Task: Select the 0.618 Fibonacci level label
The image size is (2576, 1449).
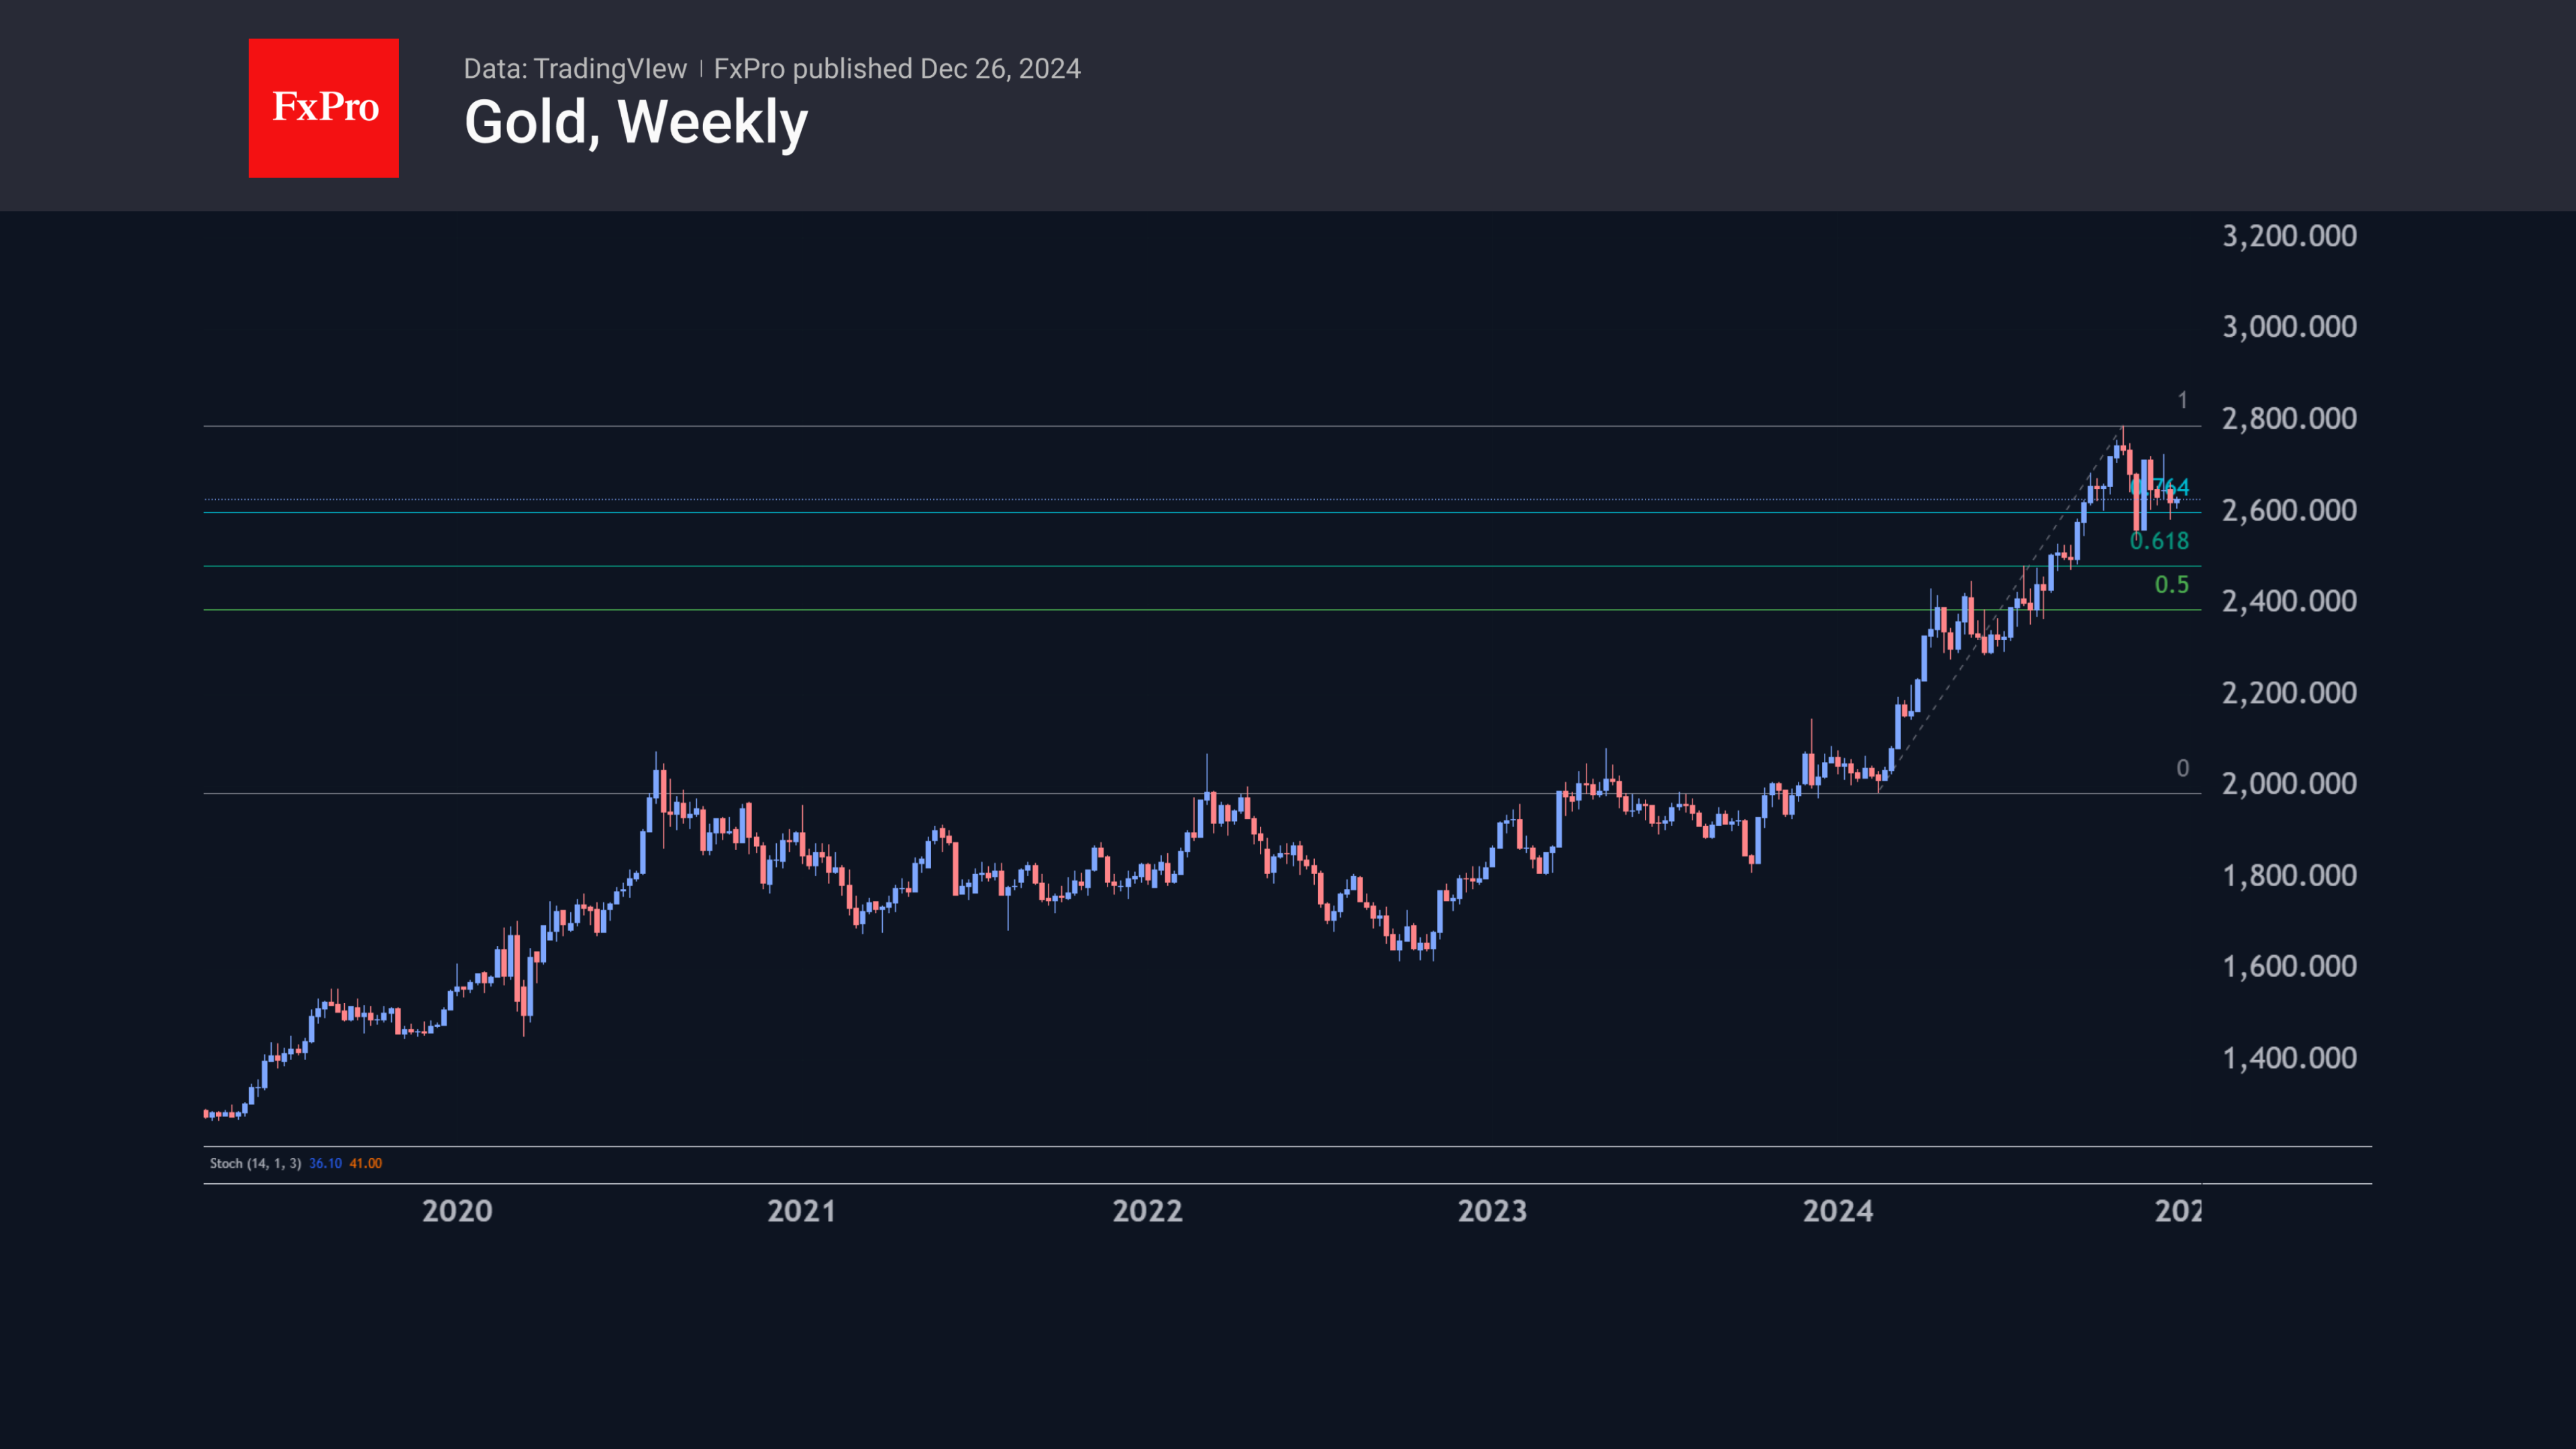Action: pyautogui.click(x=2159, y=541)
